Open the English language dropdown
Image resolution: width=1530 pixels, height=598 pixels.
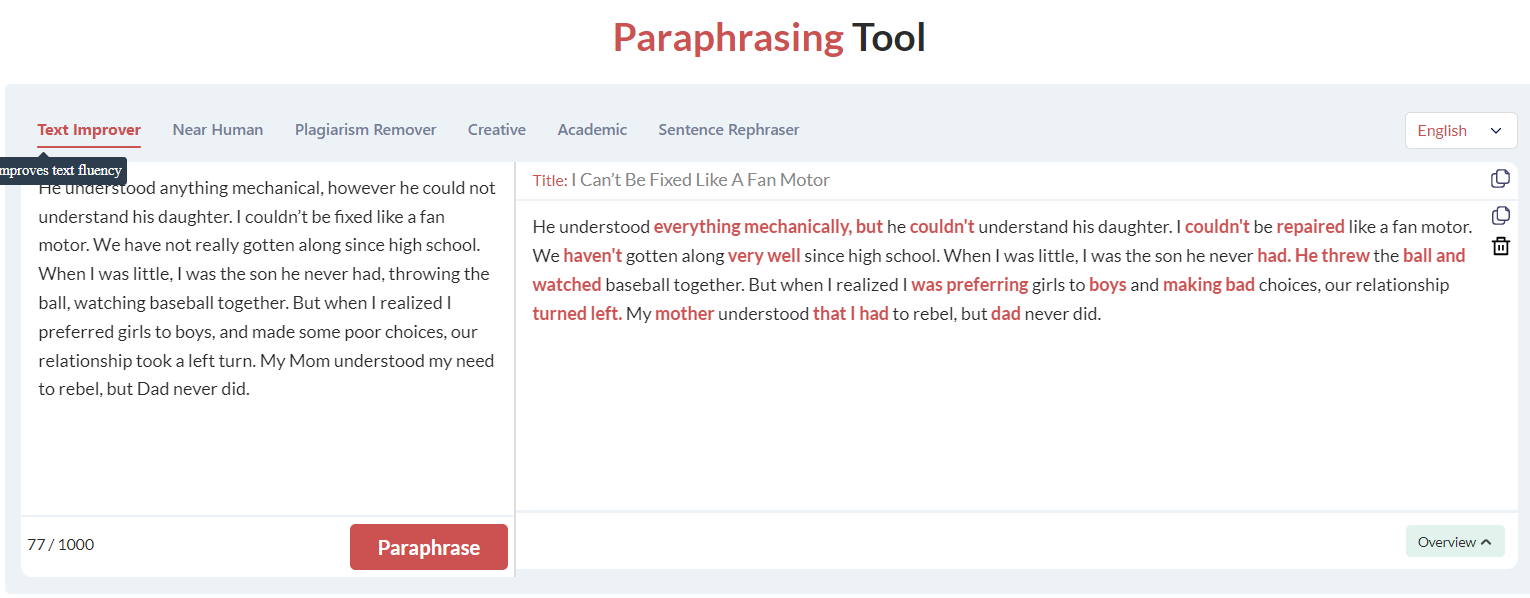click(1461, 131)
